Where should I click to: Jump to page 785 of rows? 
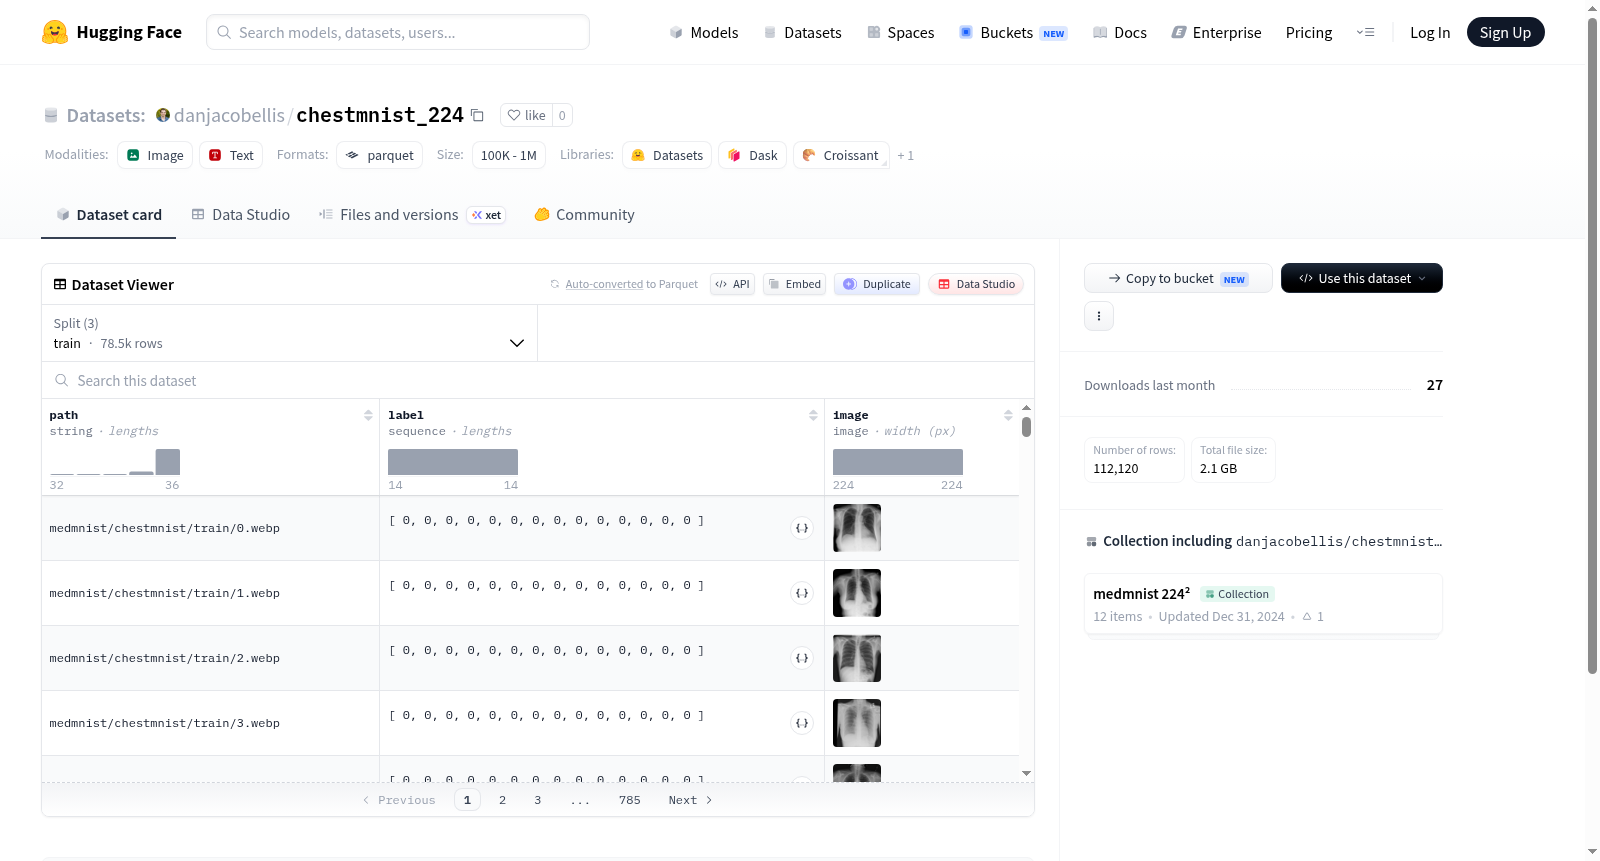[629, 800]
